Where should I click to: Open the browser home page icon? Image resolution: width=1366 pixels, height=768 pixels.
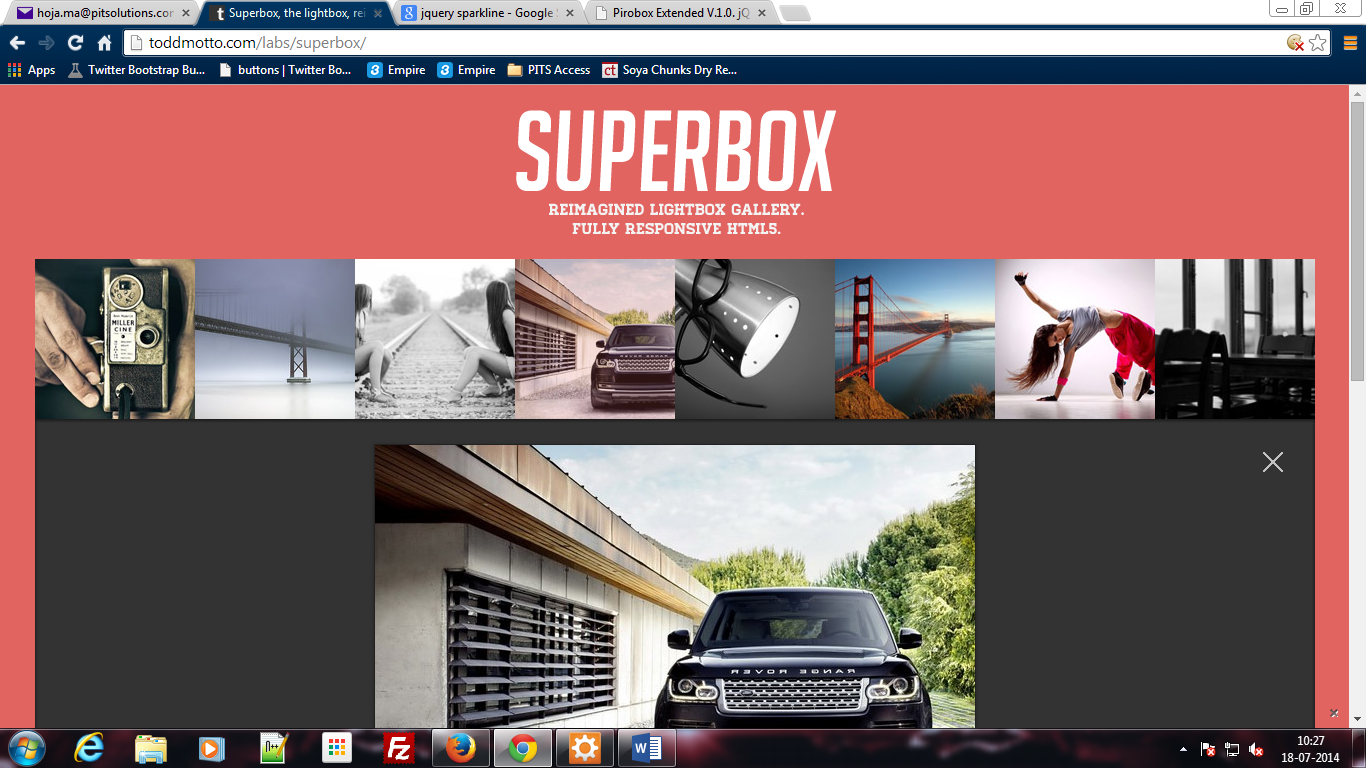104,43
